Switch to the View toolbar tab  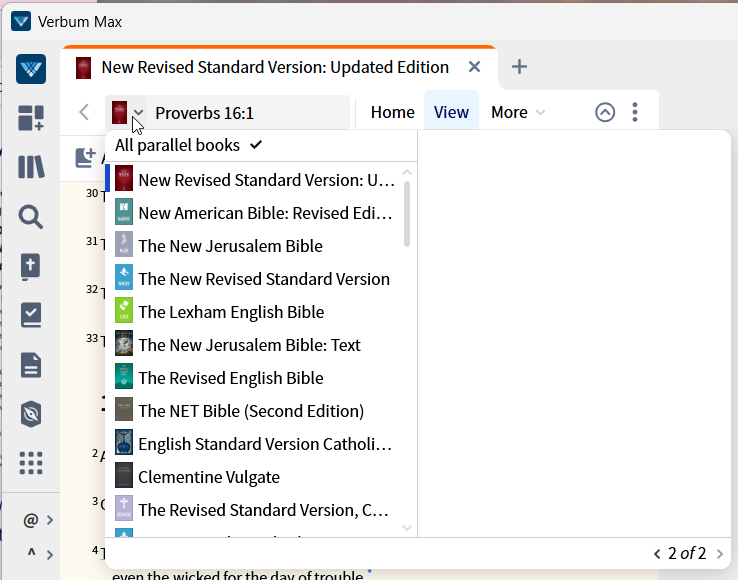point(451,112)
